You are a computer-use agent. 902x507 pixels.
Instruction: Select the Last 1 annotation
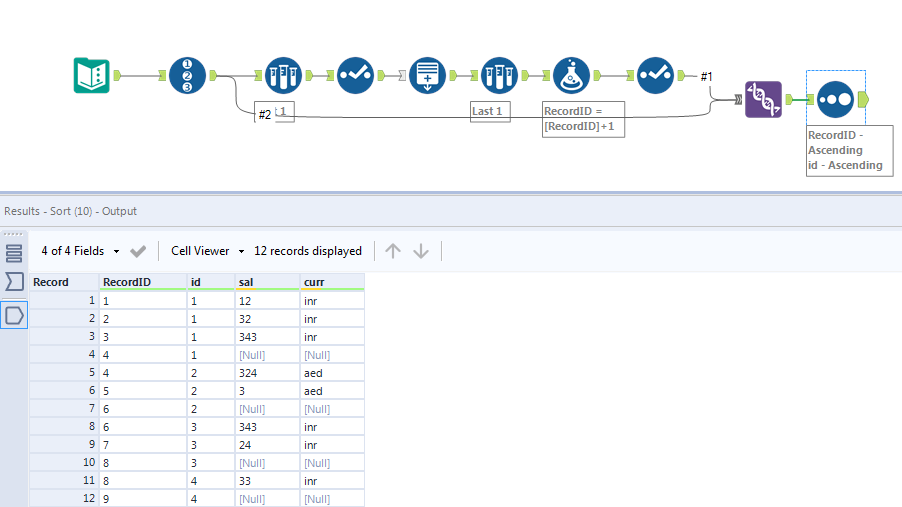[x=490, y=111]
